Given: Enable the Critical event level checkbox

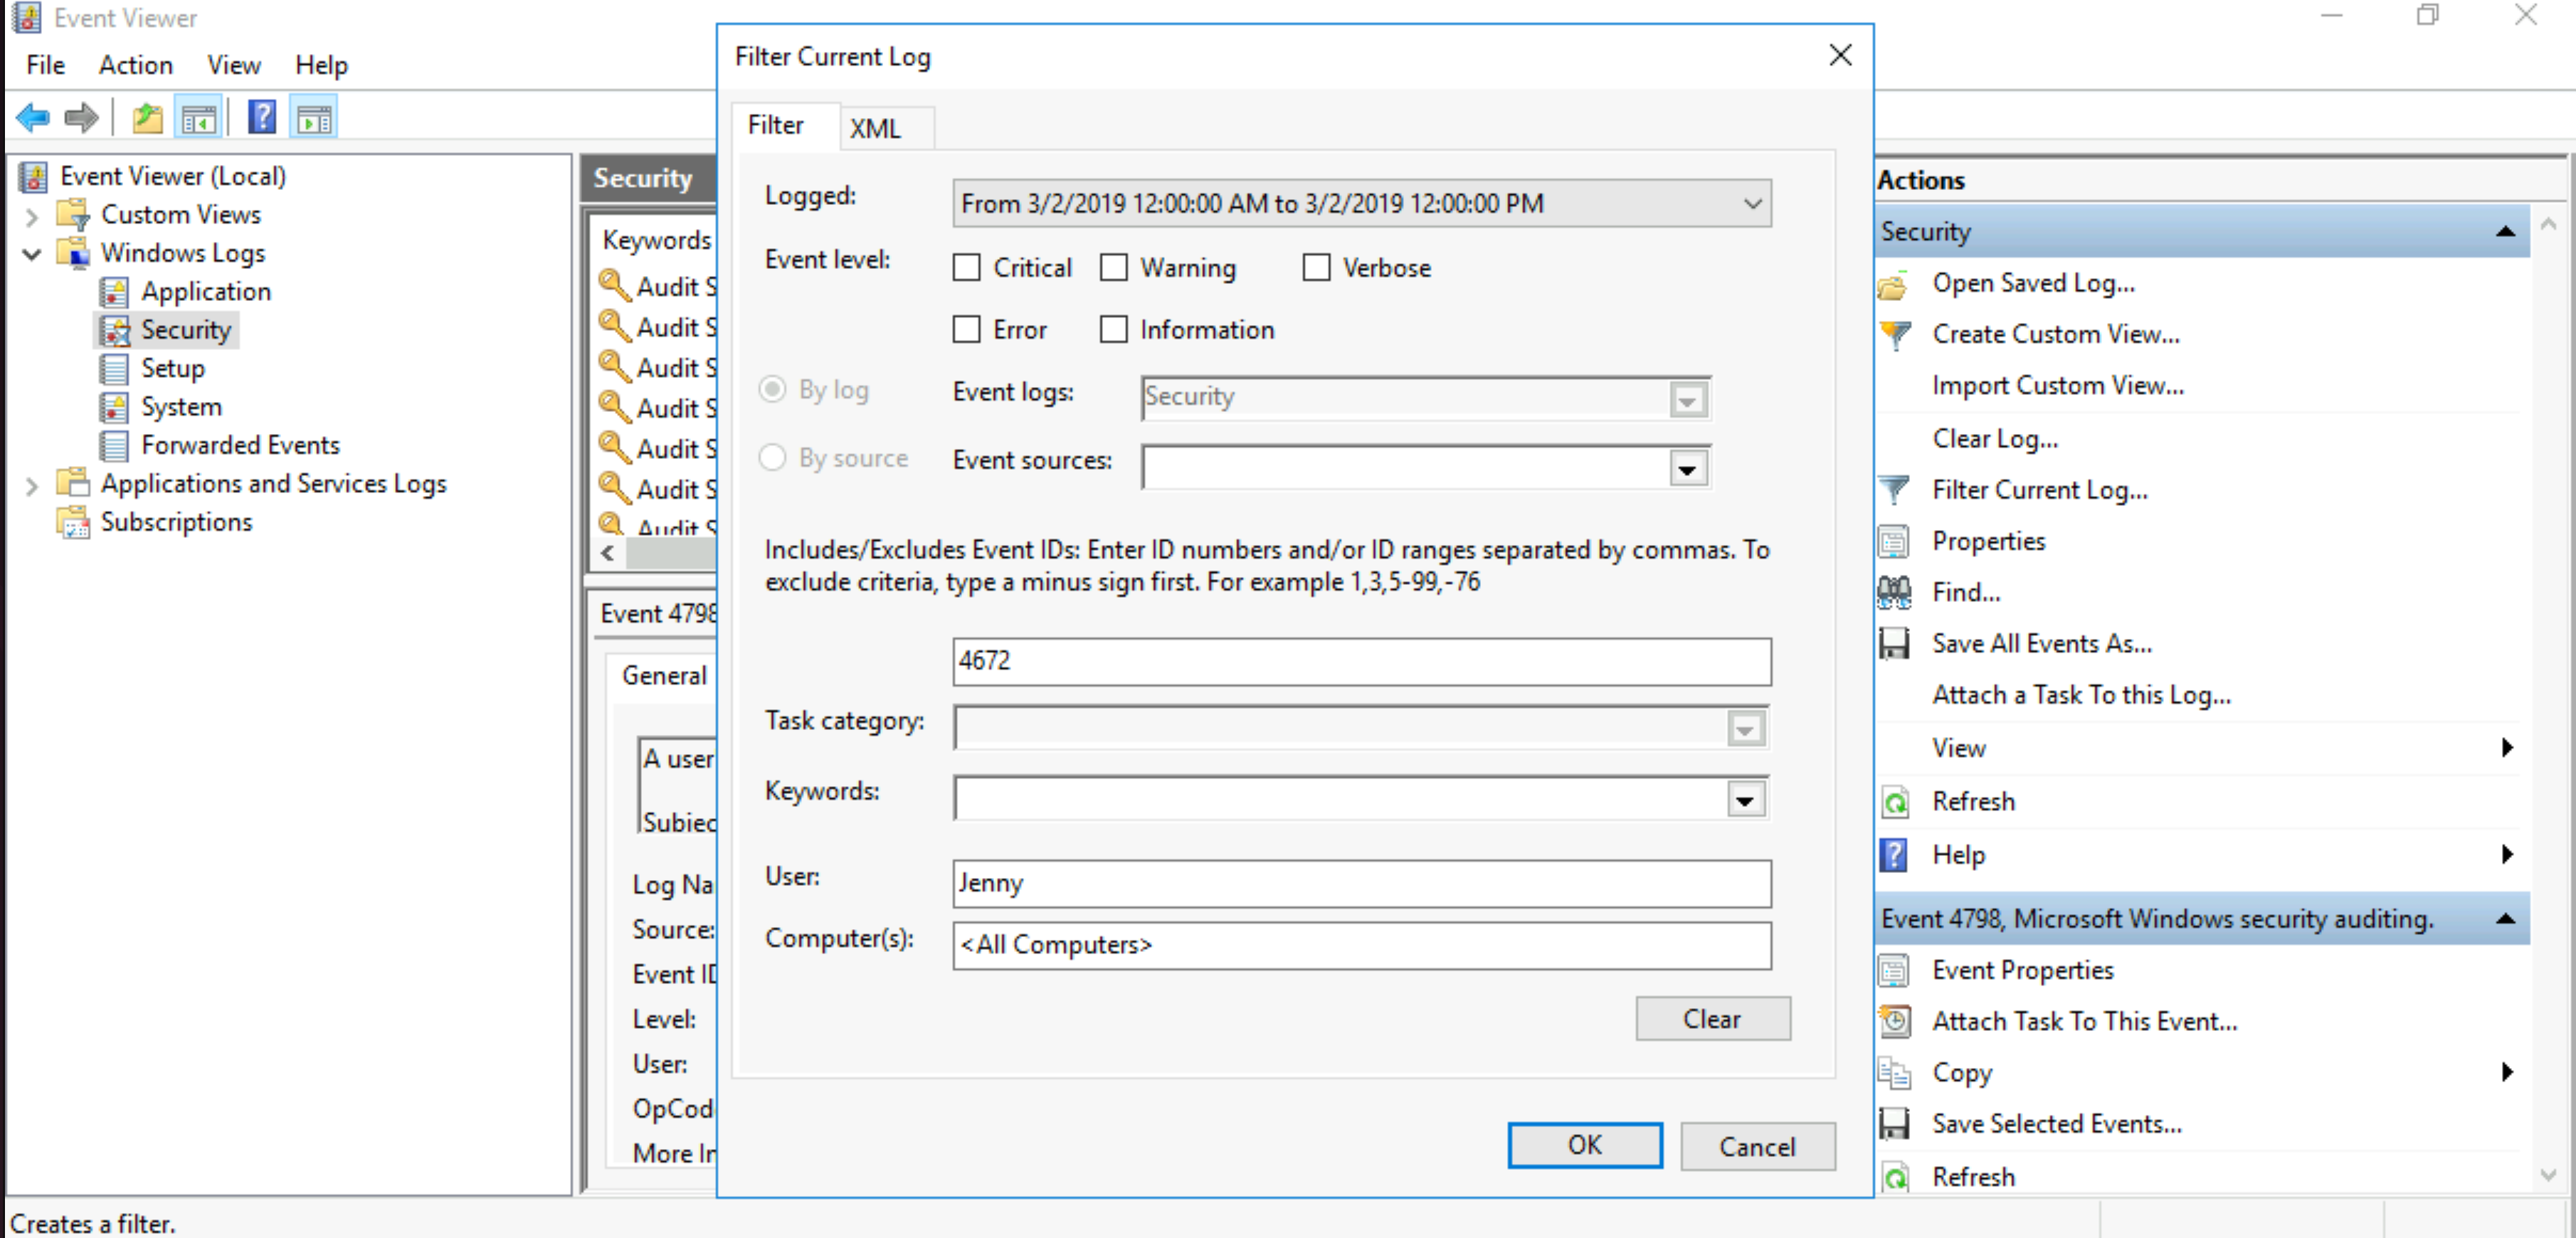Looking at the screenshot, I should tap(968, 268).
